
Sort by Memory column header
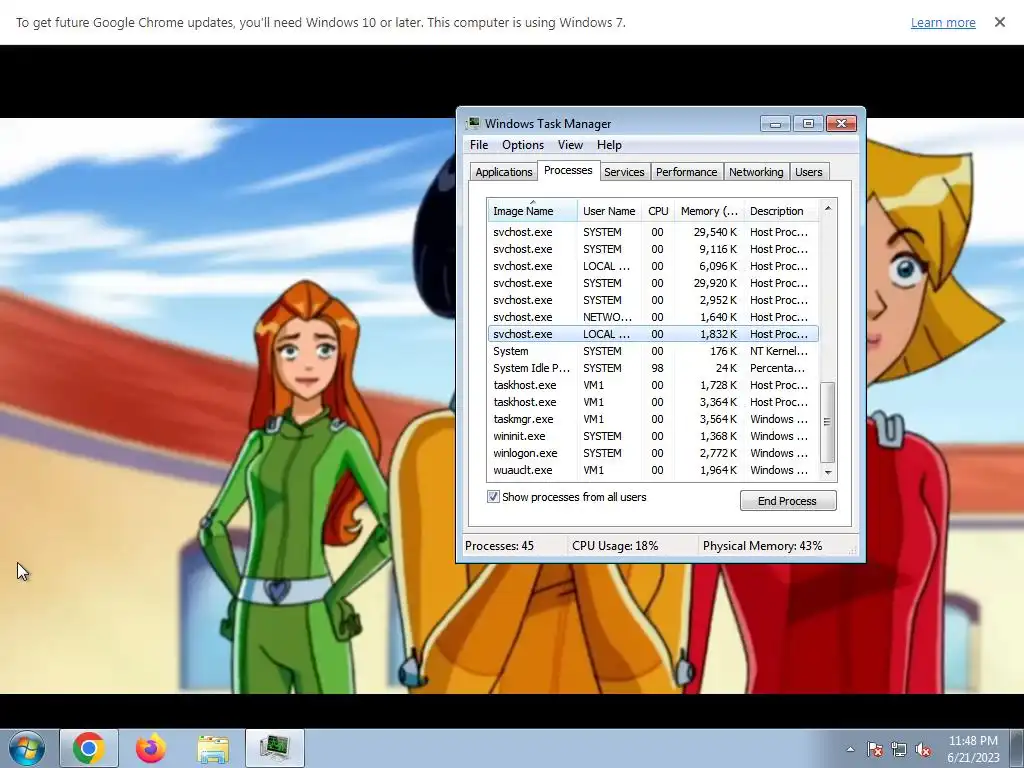click(709, 211)
